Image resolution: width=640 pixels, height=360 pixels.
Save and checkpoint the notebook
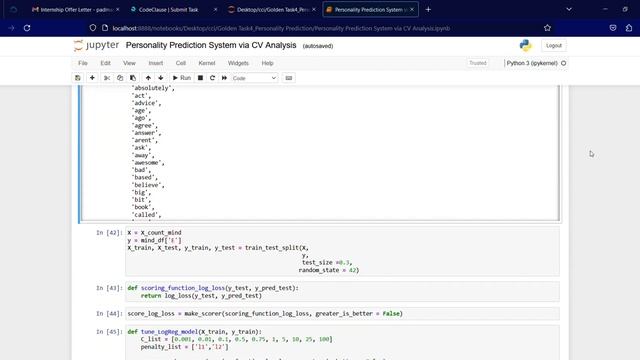(x=78, y=78)
